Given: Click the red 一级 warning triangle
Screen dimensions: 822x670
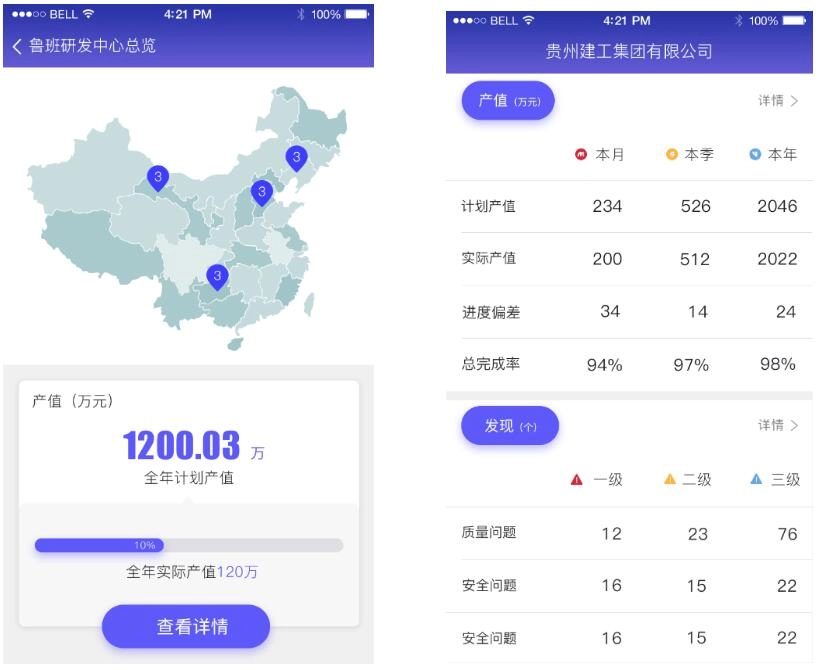Looking at the screenshot, I should tap(576, 479).
